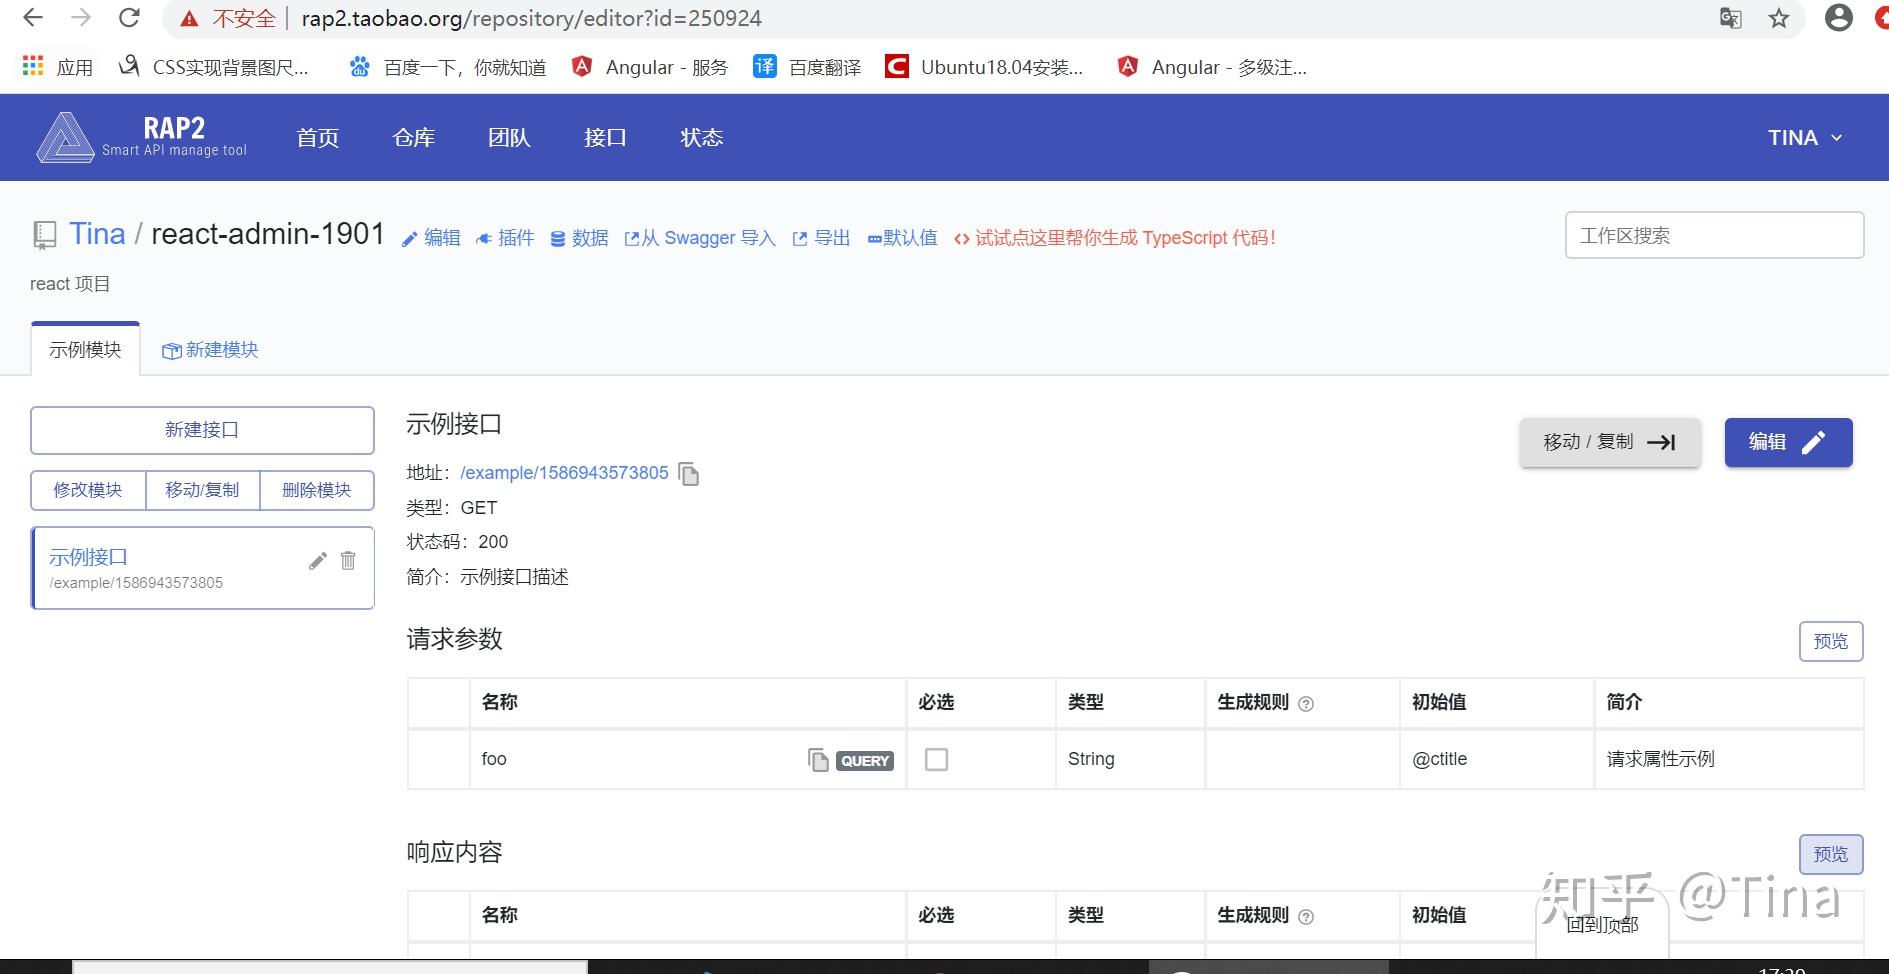Click the 工作区搜索 search input field
Viewport: 1889px width, 974px height.
coord(1713,235)
